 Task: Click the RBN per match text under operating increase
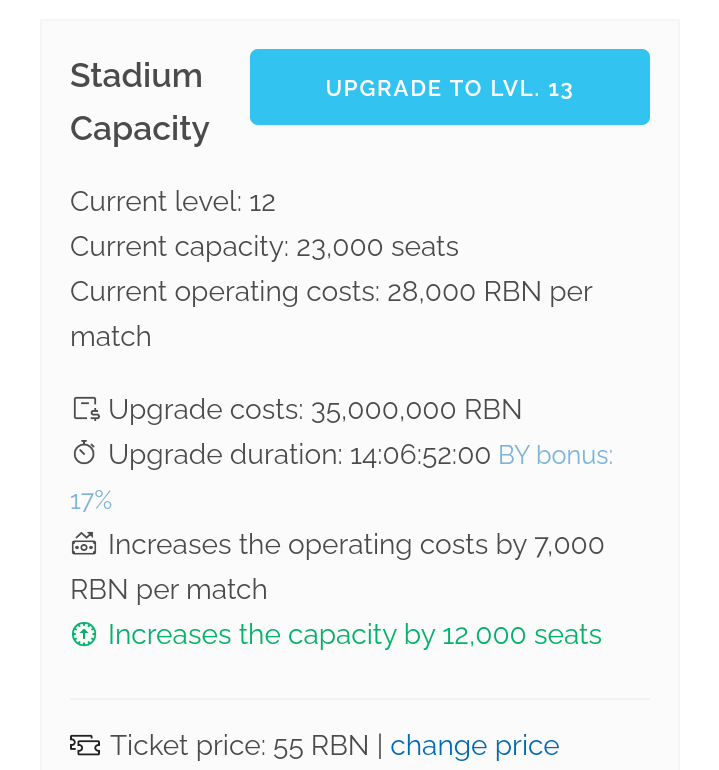[168, 589]
